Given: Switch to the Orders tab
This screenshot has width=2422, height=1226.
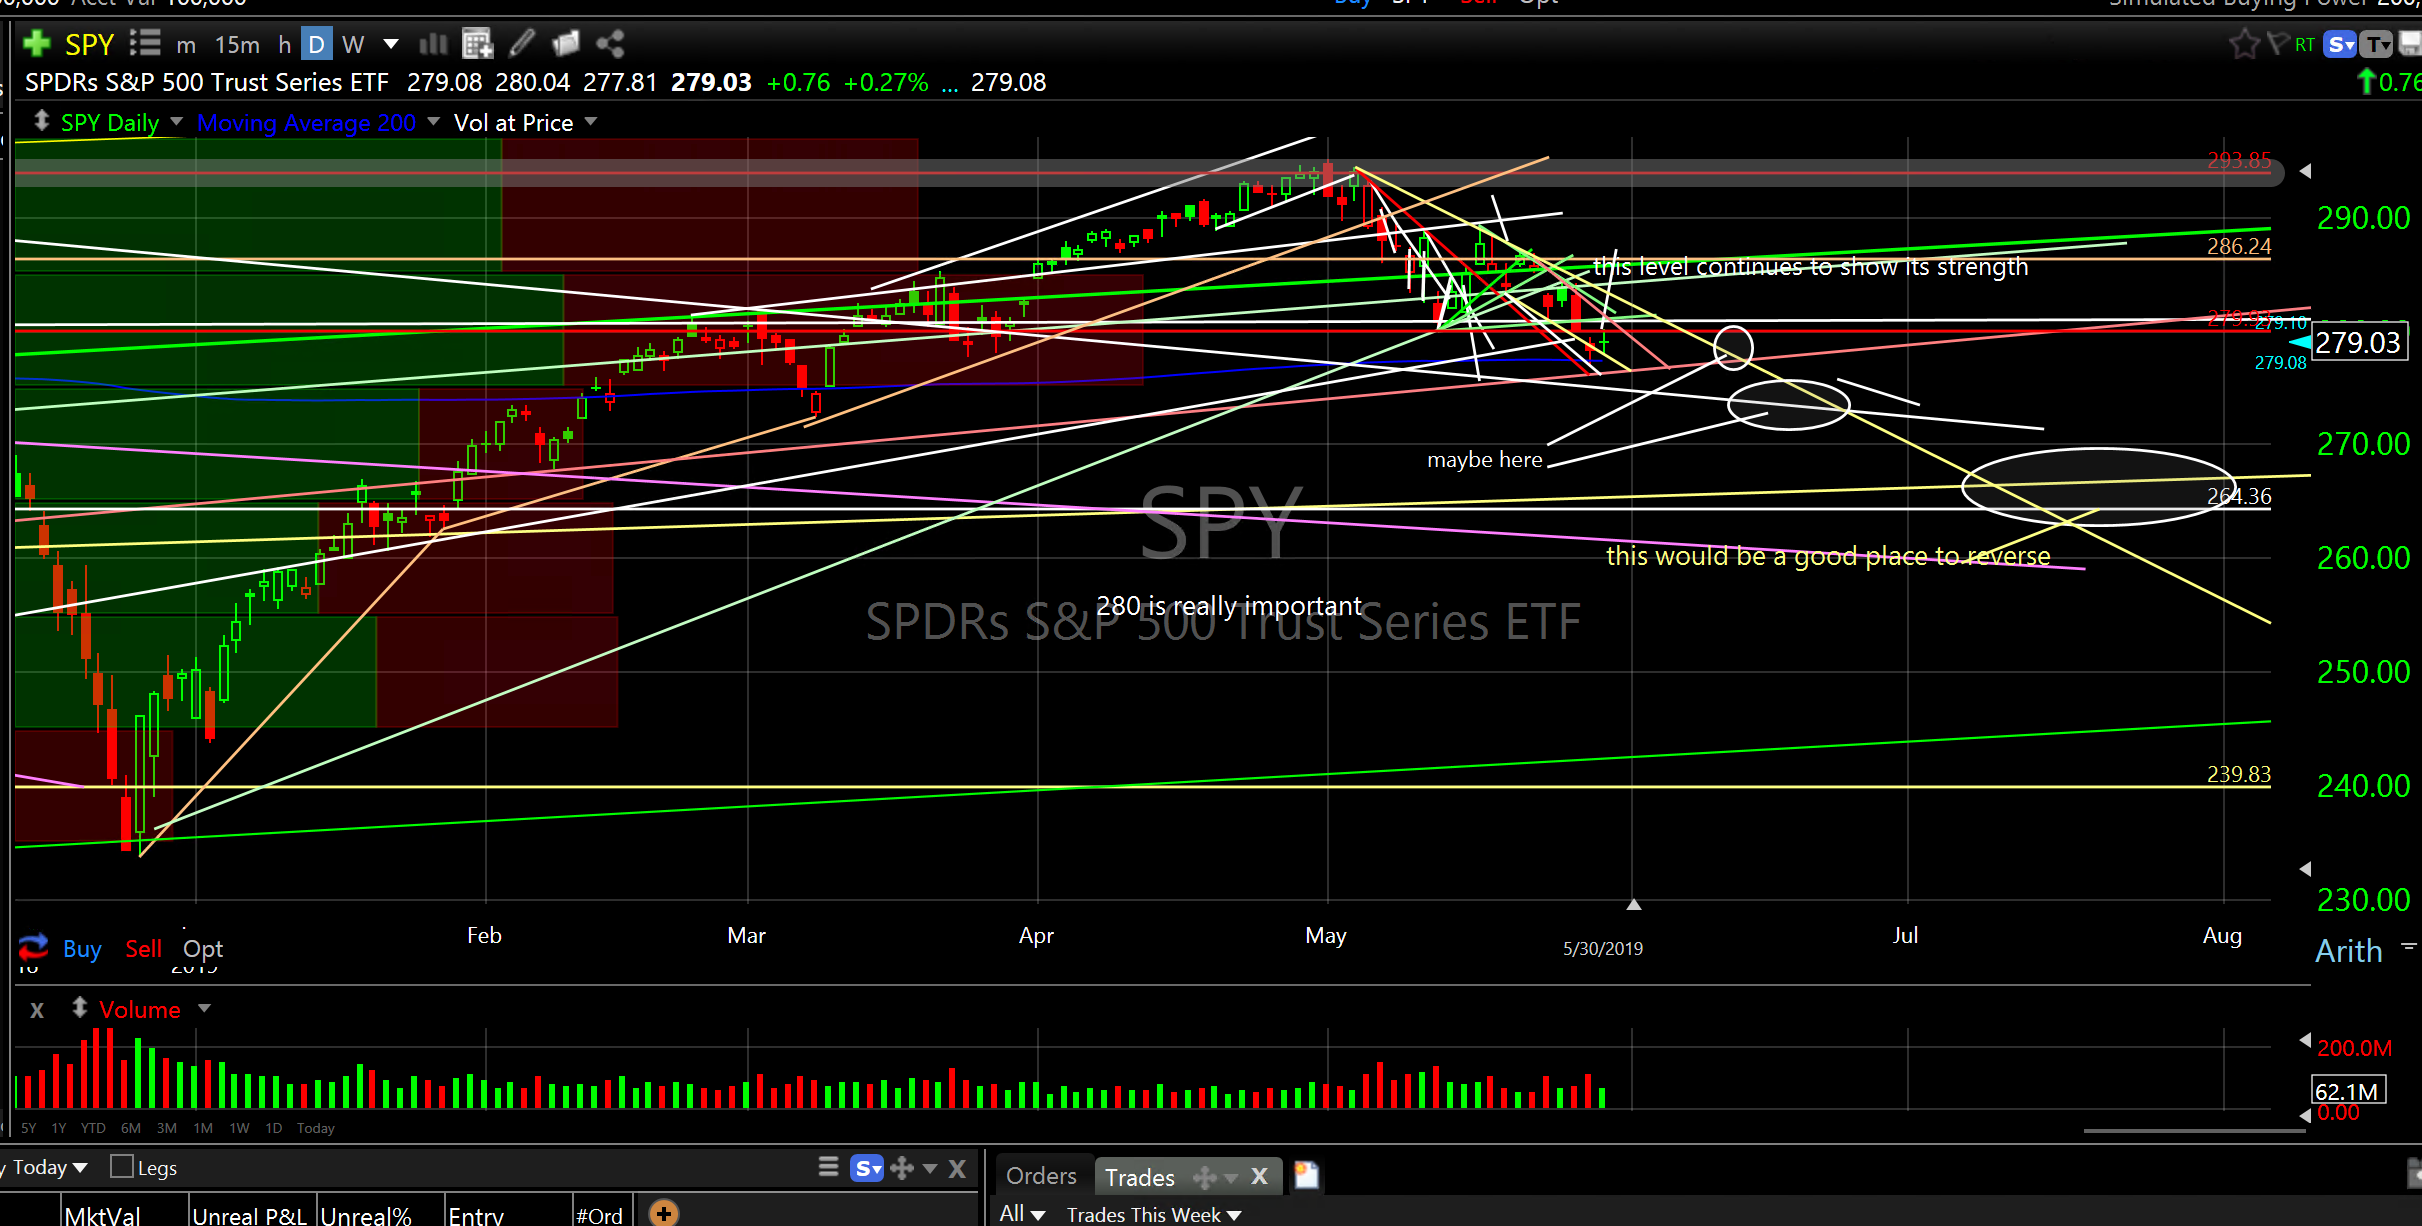Looking at the screenshot, I should click(x=1041, y=1176).
